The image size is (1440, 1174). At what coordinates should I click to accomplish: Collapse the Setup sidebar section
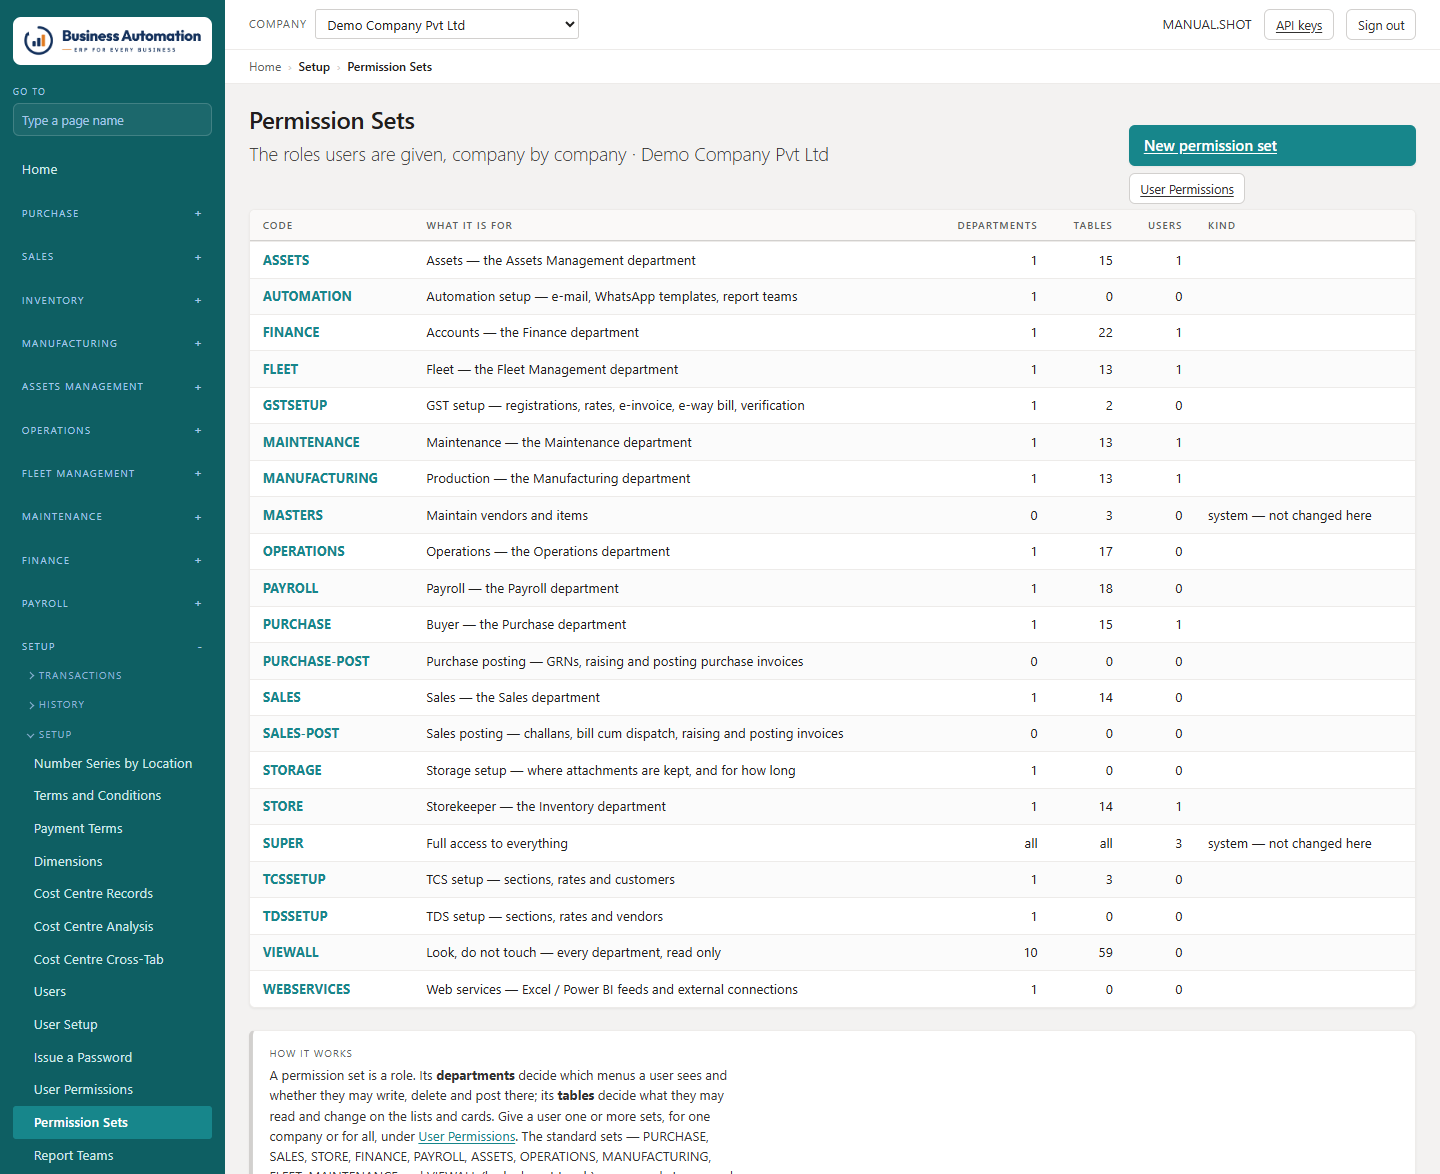click(x=112, y=647)
